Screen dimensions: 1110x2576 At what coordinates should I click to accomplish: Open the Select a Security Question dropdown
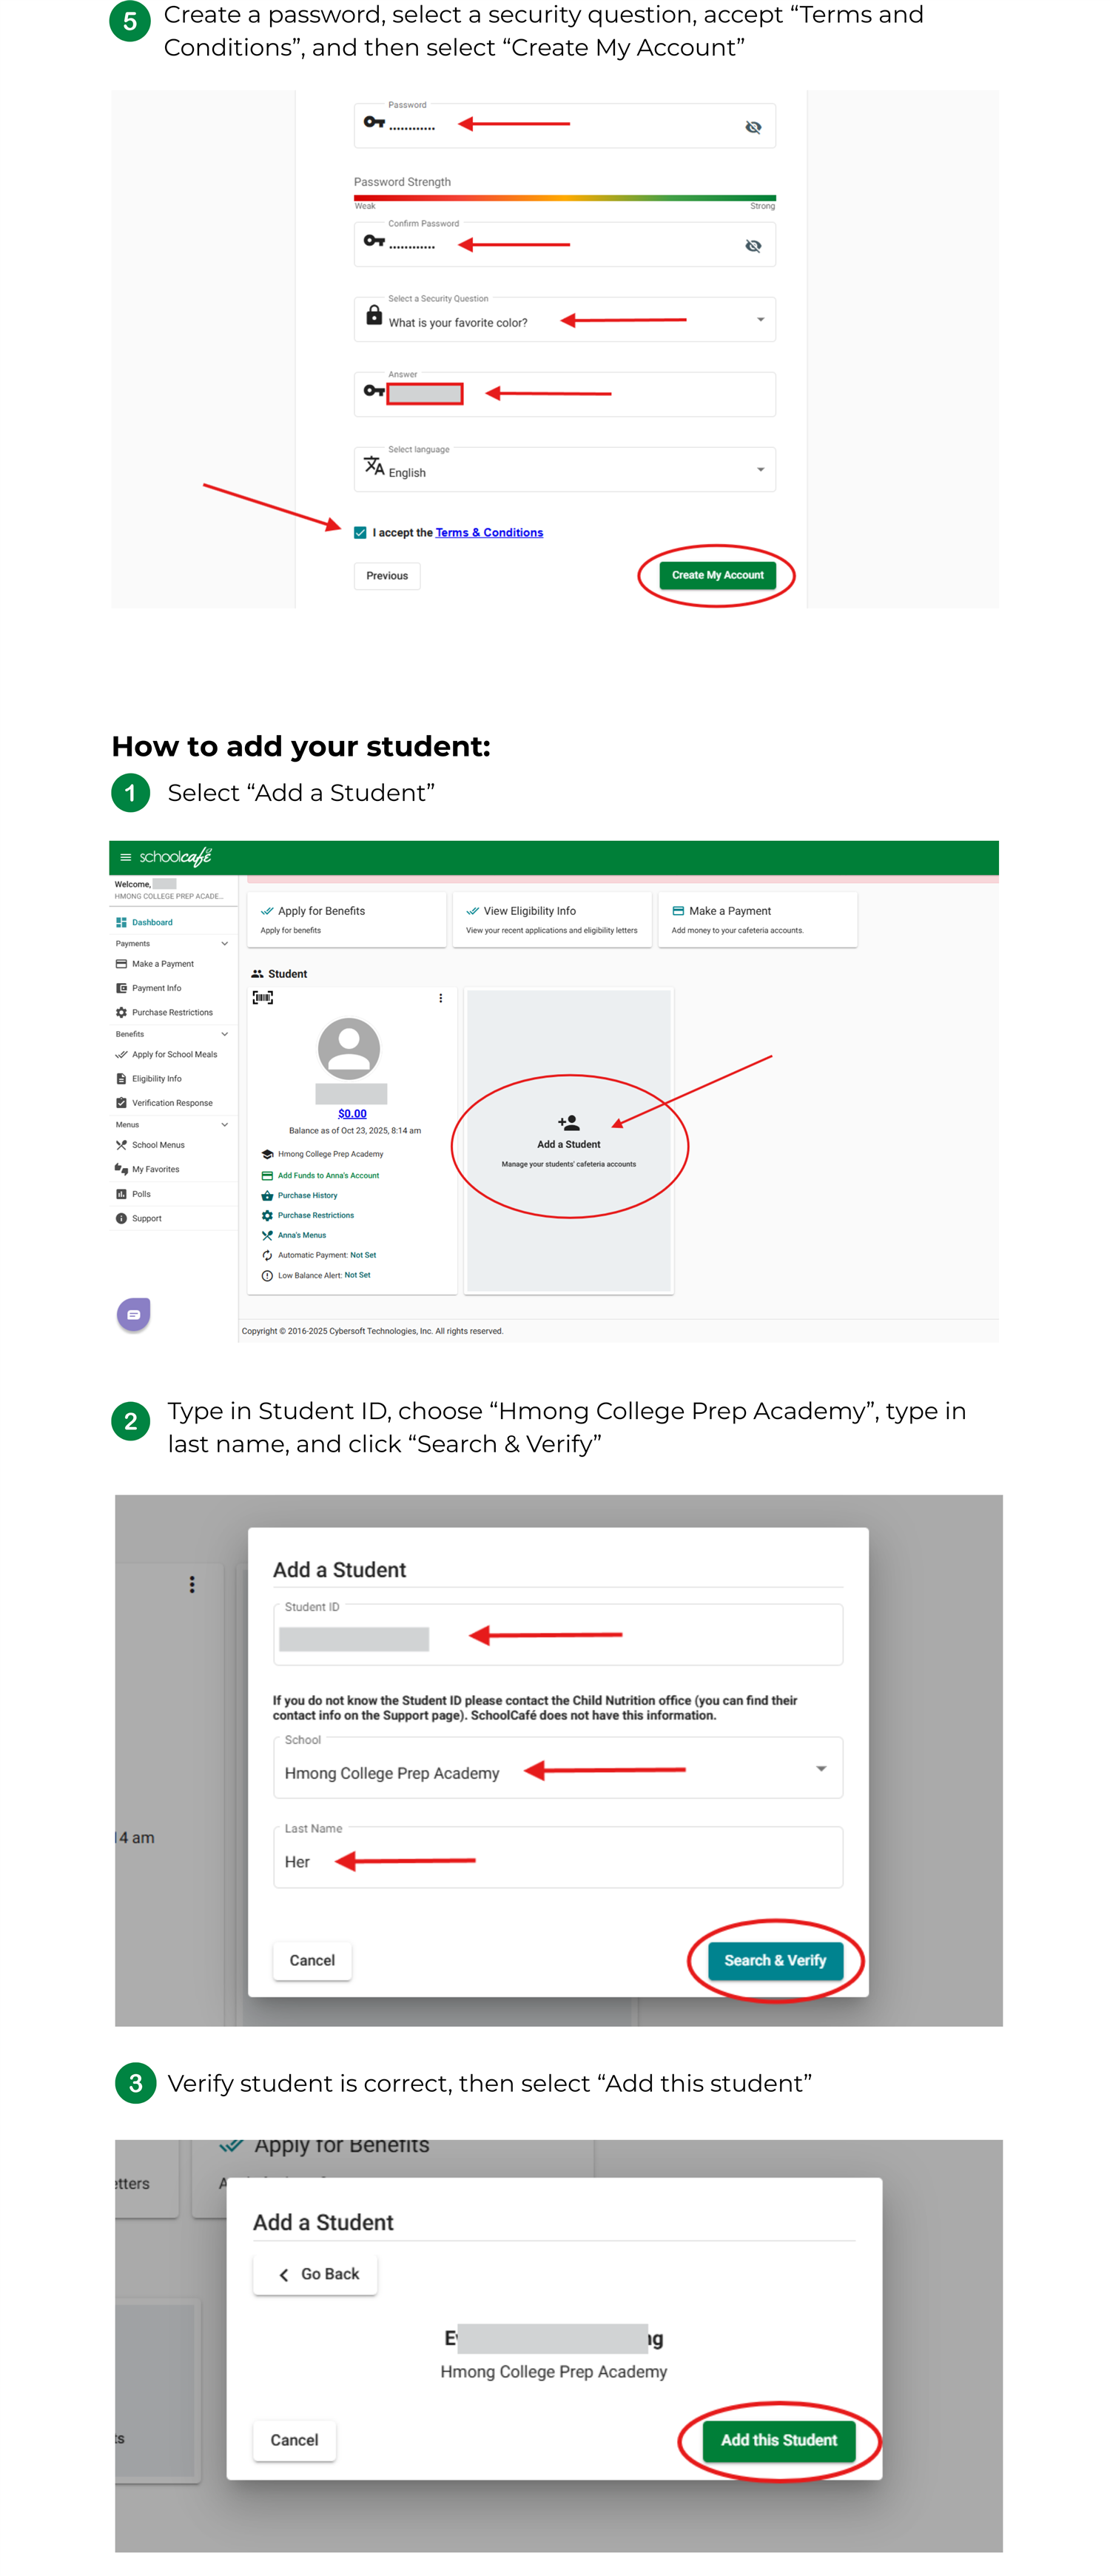pyautogui.click(x=760, y=320)
